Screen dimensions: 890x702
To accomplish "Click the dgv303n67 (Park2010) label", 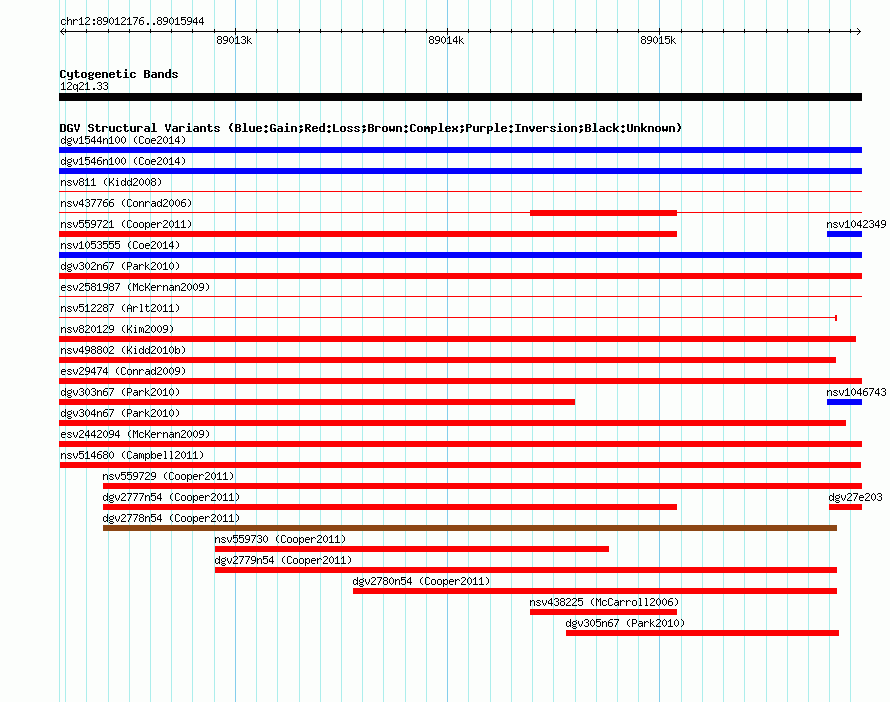I will pos(120,392).
